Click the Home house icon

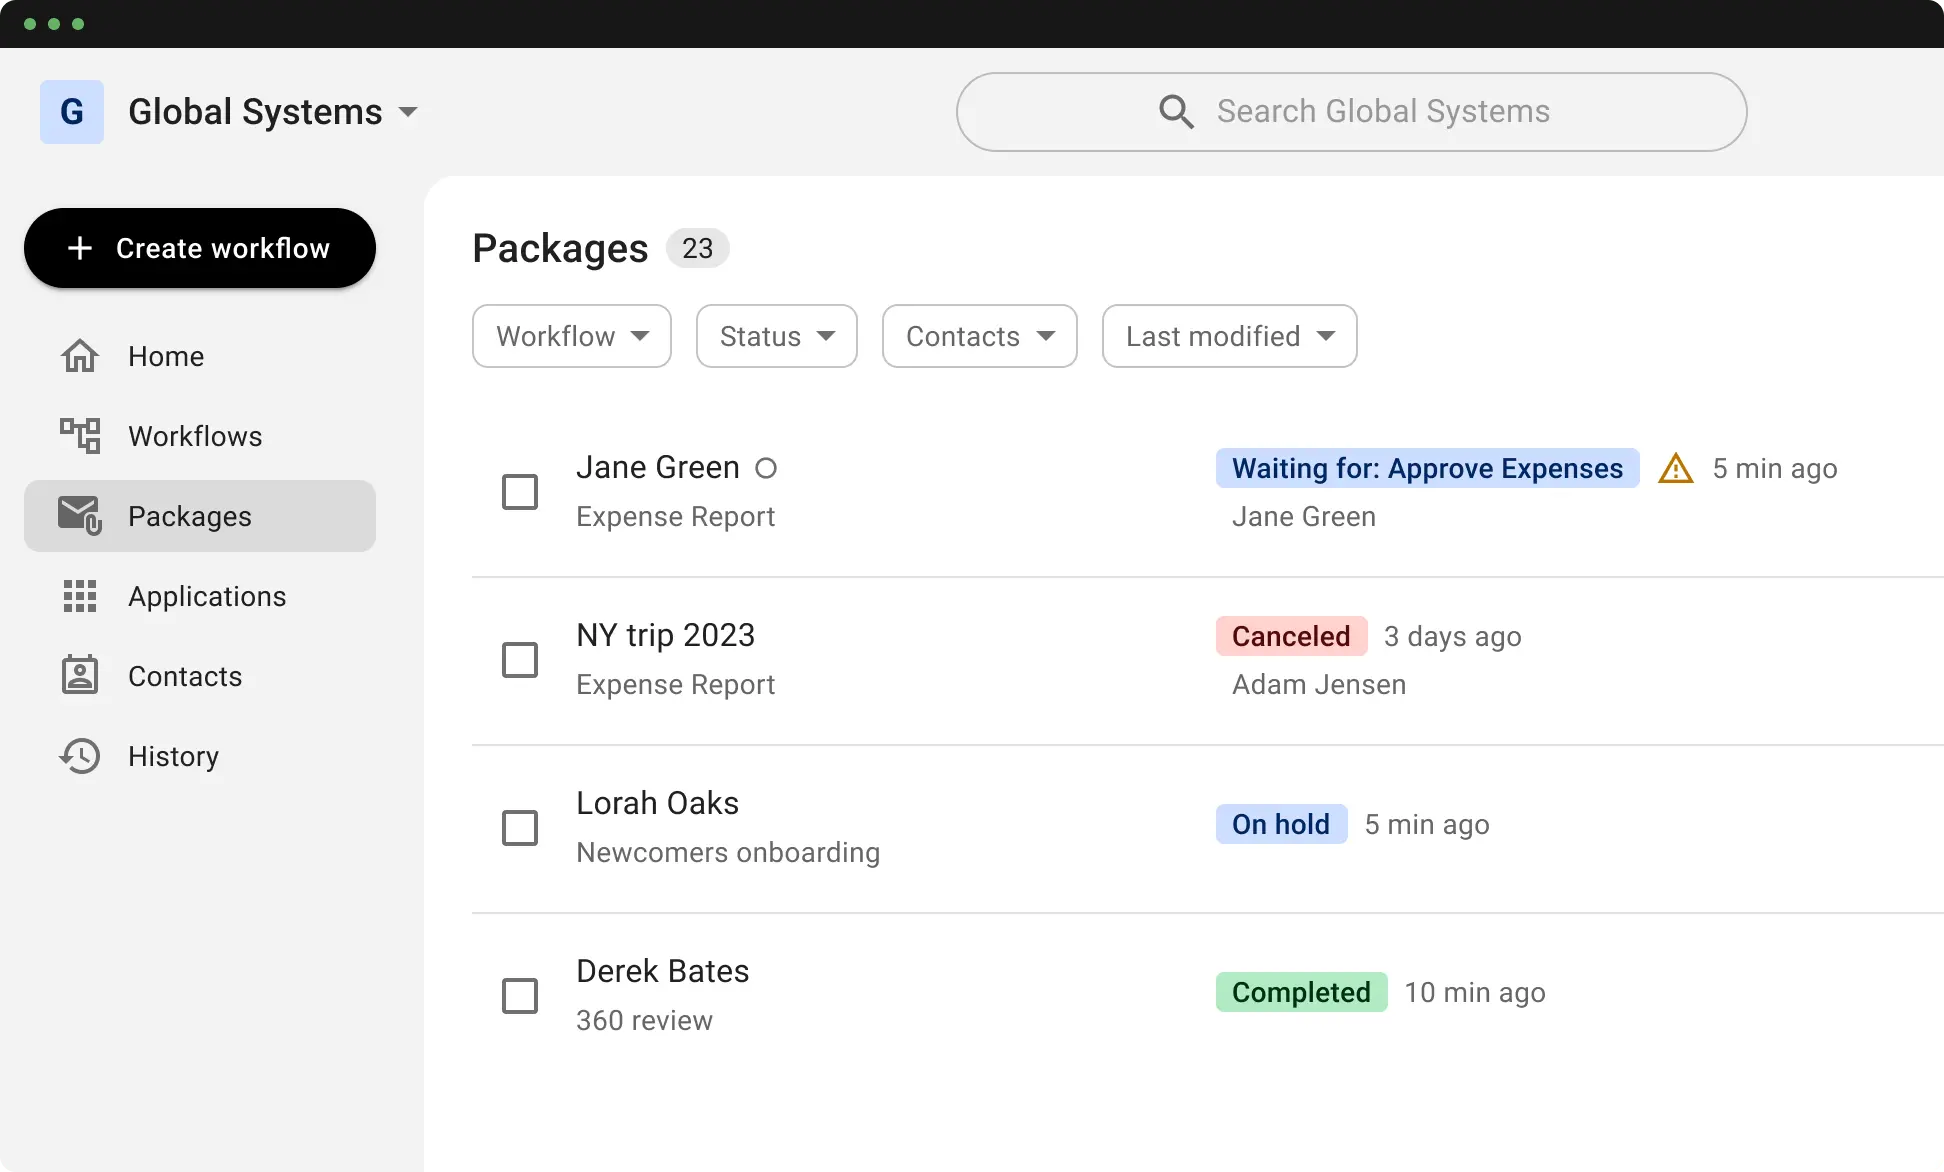pos(80,356)
